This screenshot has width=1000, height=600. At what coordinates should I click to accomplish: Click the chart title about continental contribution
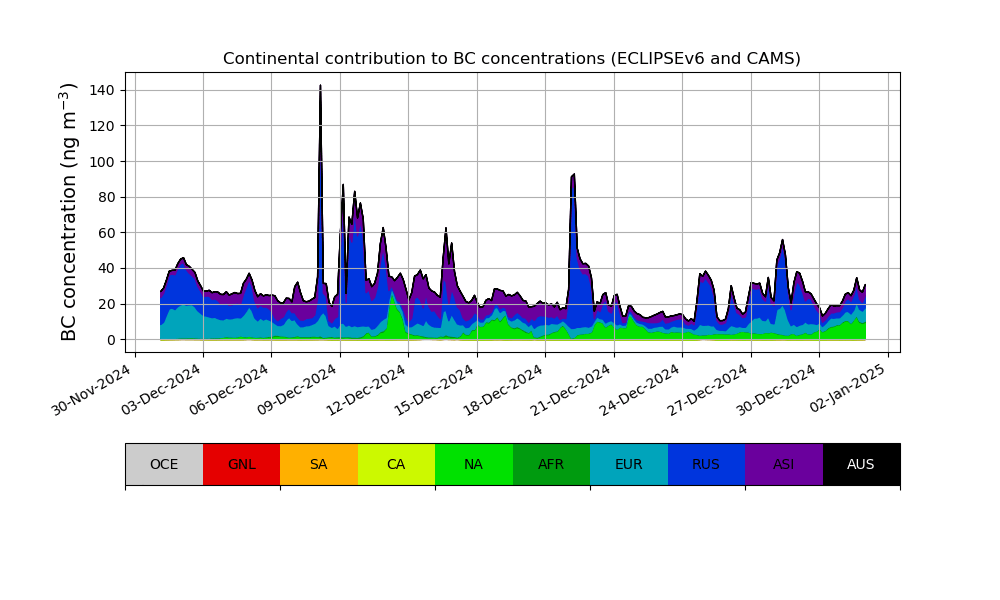[x=512, y=59]
